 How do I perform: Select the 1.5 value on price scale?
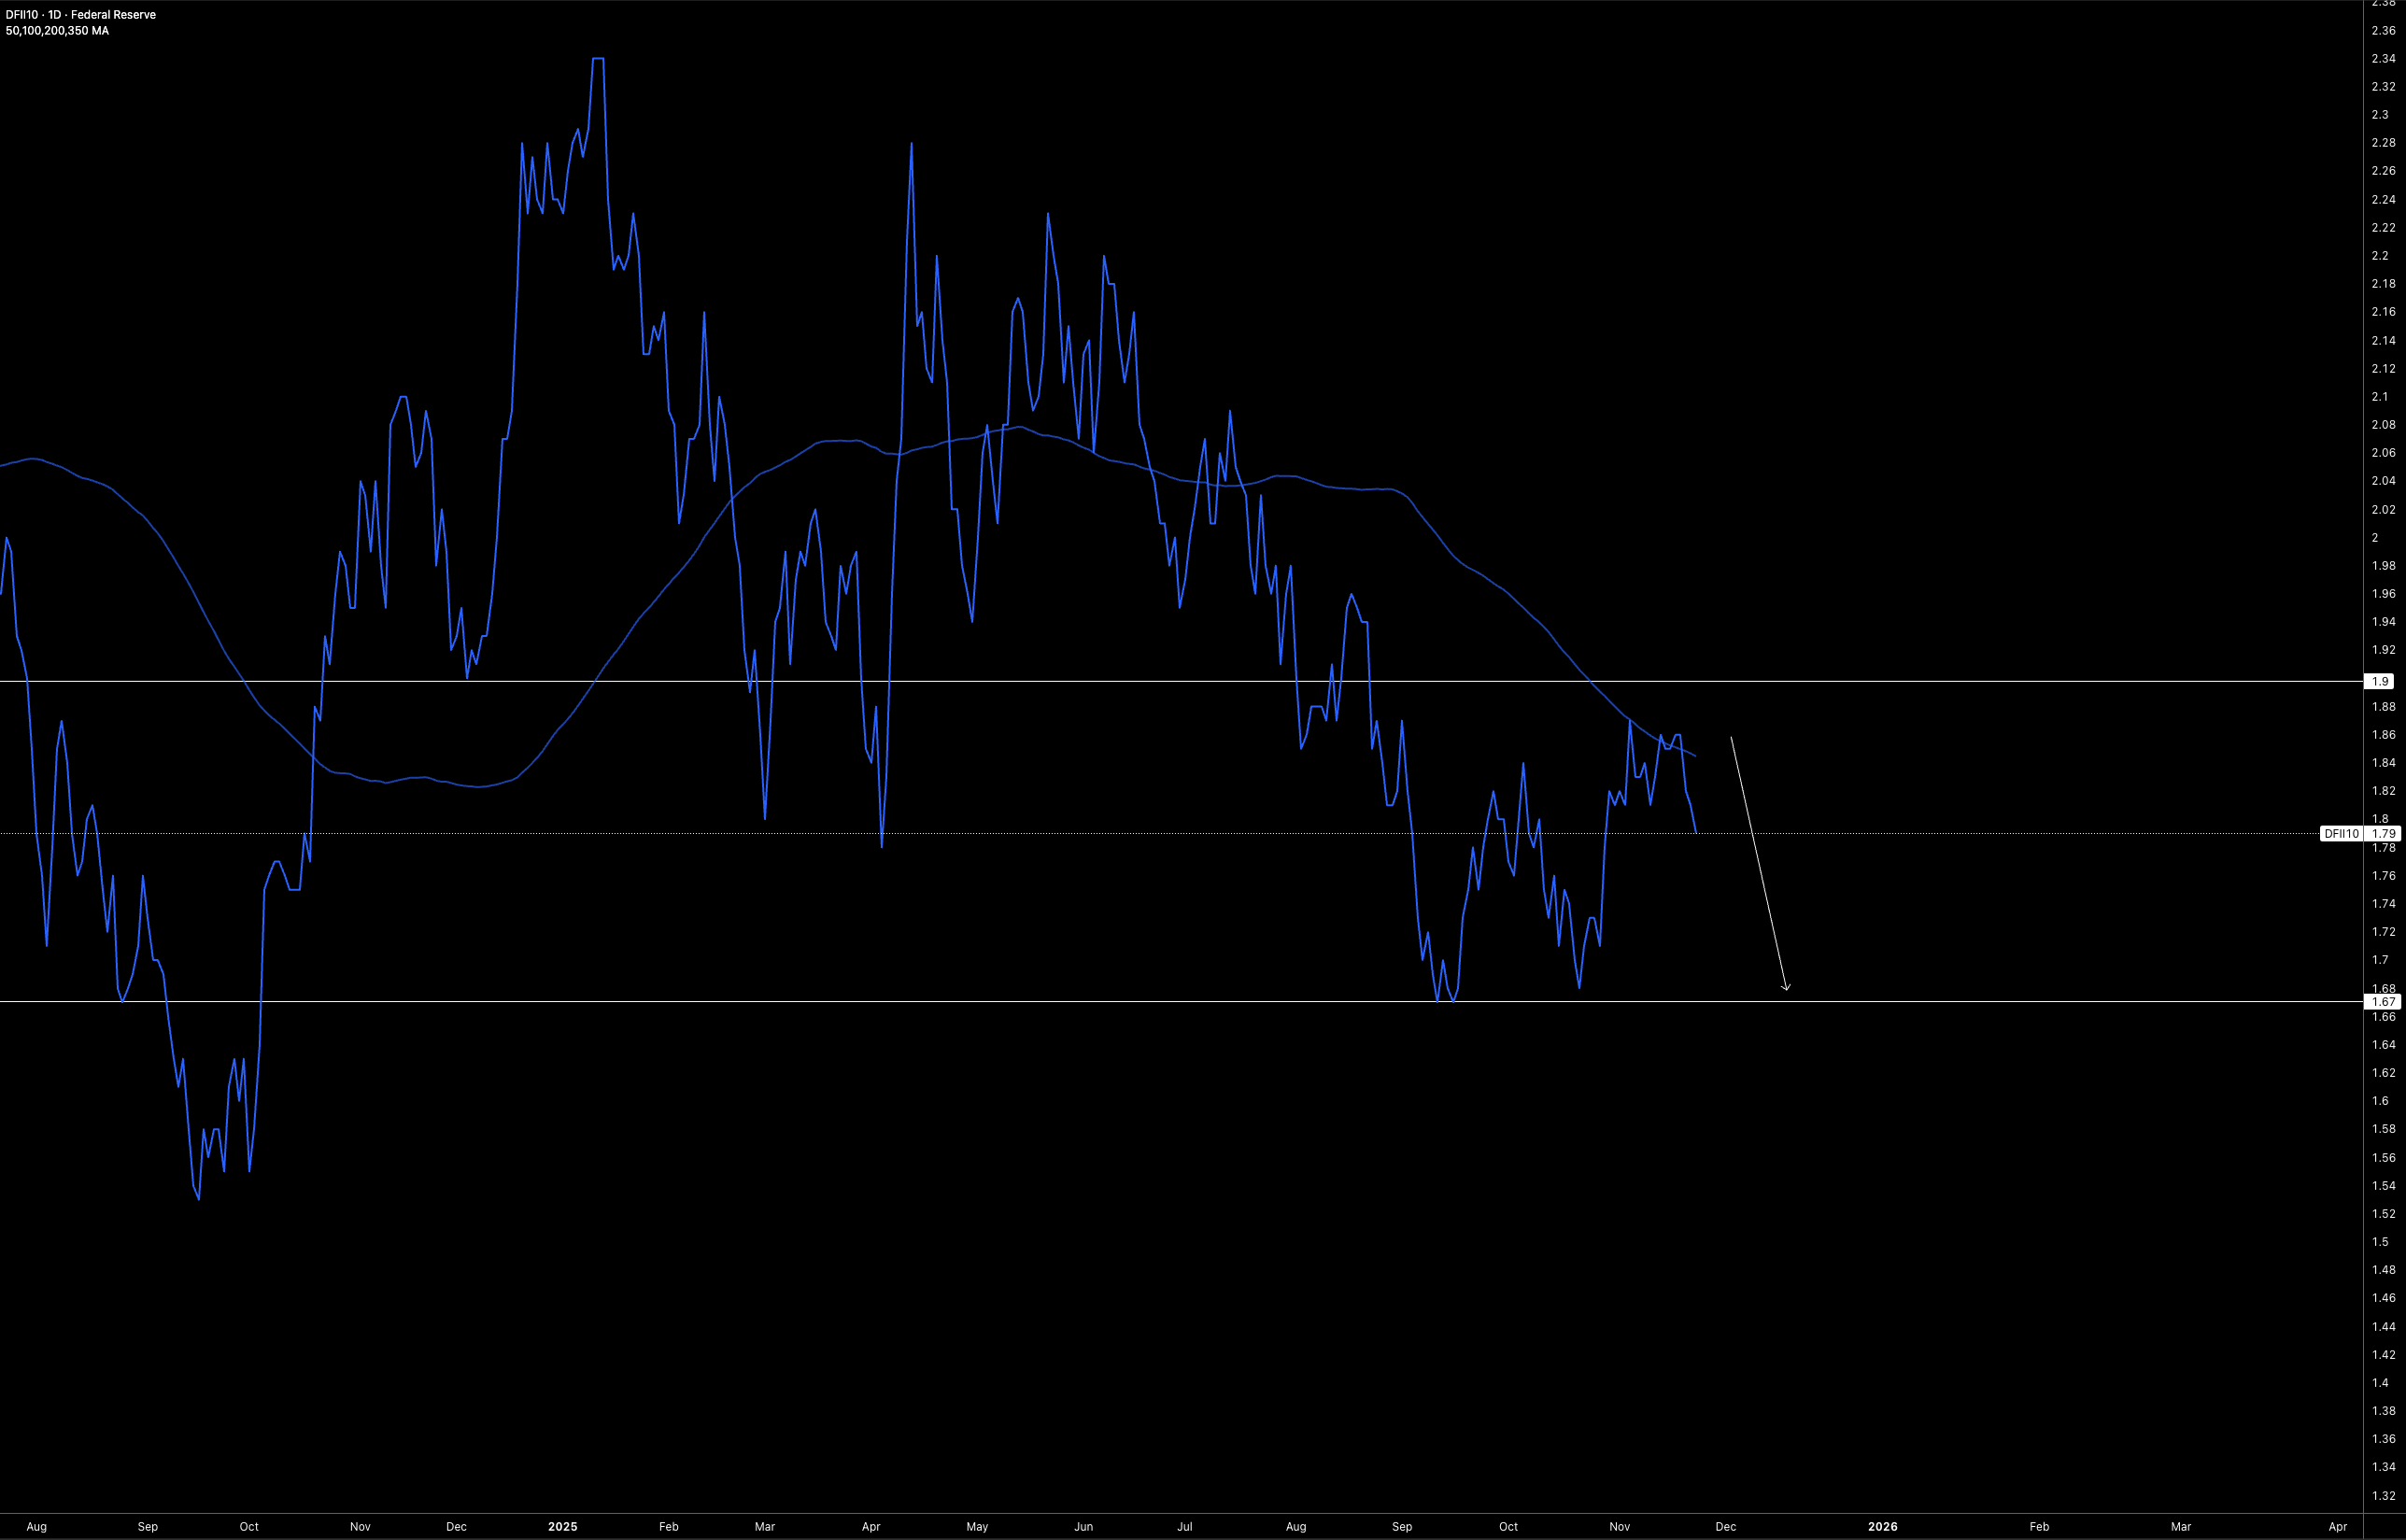coord(2380,1241)
